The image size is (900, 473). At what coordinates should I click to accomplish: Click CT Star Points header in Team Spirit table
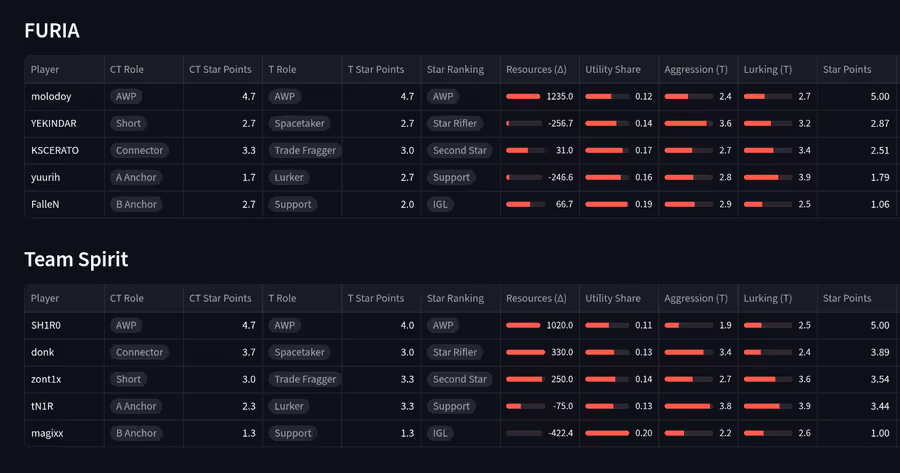pos(220,298)
